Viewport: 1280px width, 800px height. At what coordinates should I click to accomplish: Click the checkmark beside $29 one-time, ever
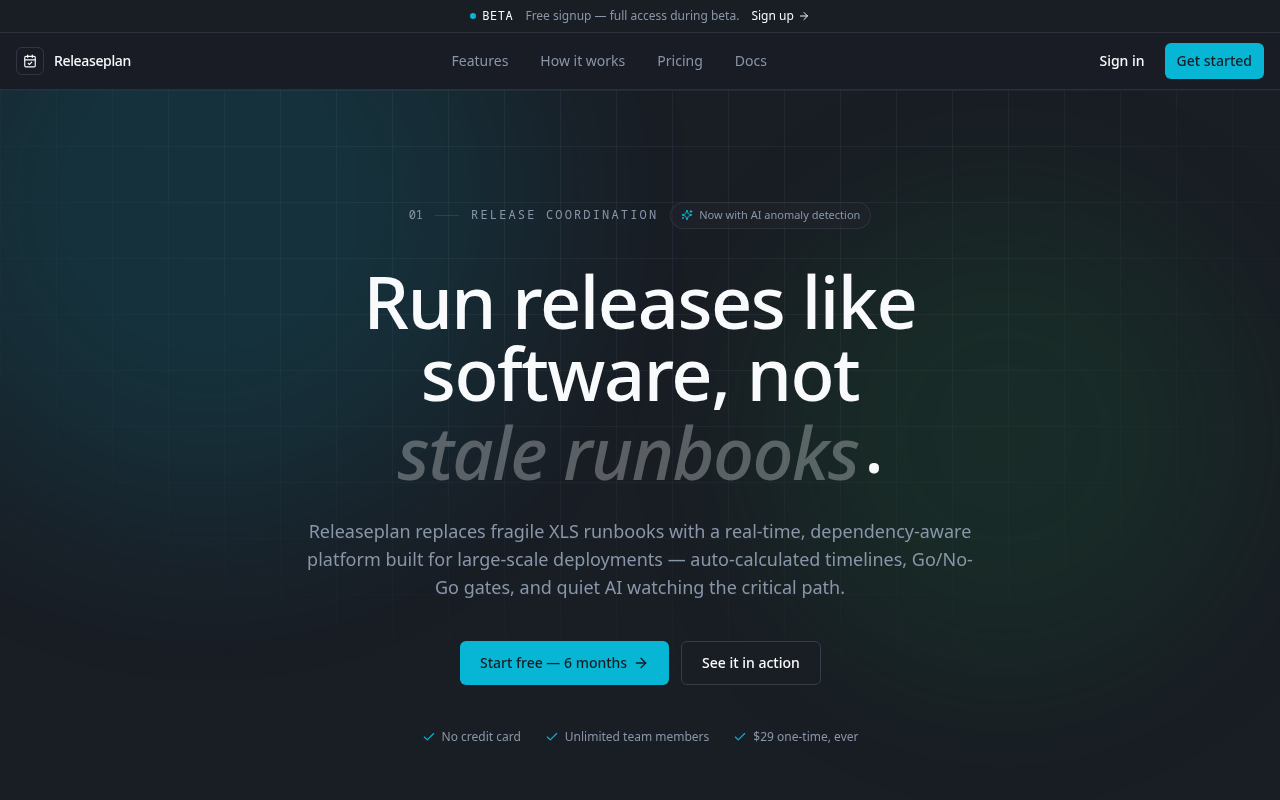740,737
